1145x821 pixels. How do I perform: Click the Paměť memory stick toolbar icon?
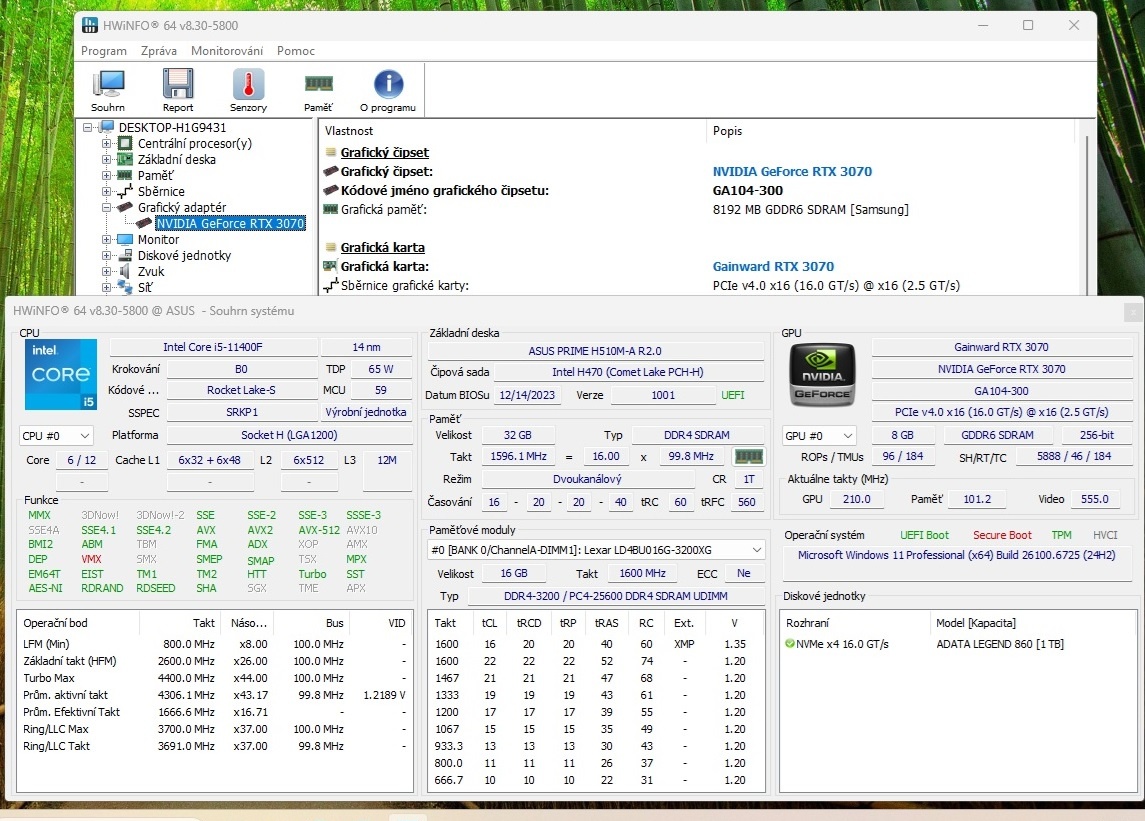click(x=317, y=89)
